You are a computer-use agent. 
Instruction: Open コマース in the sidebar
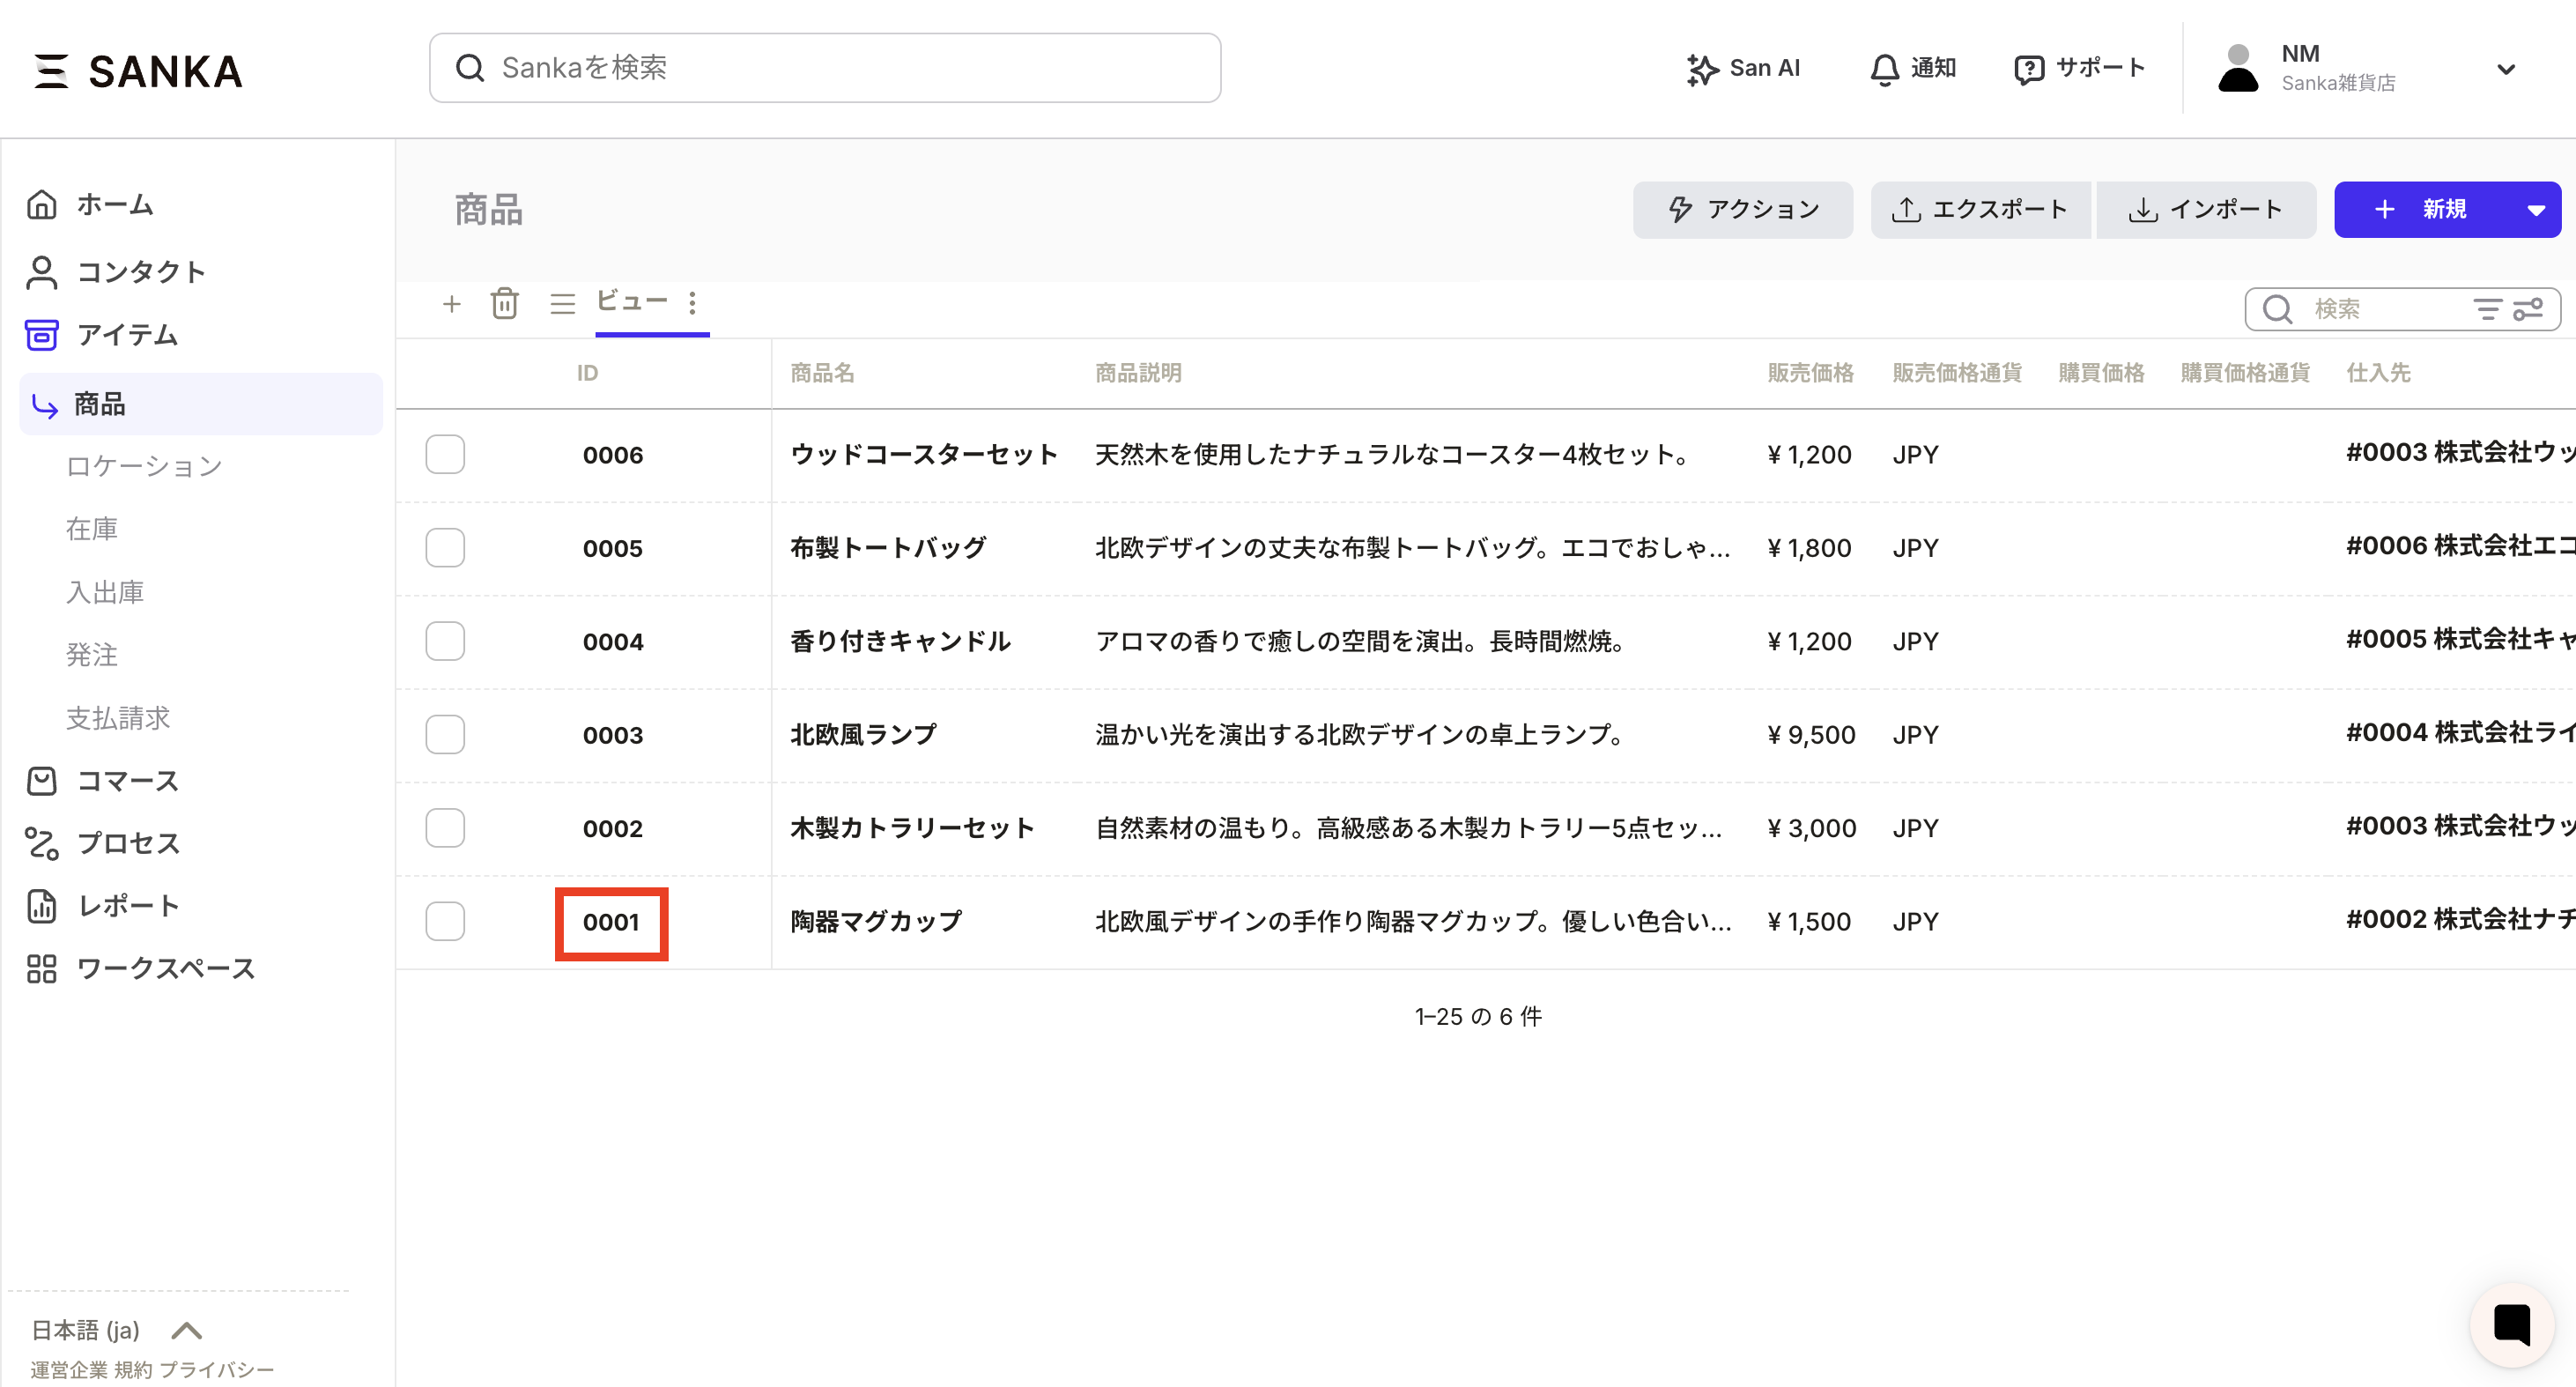[x=127, y=781]
